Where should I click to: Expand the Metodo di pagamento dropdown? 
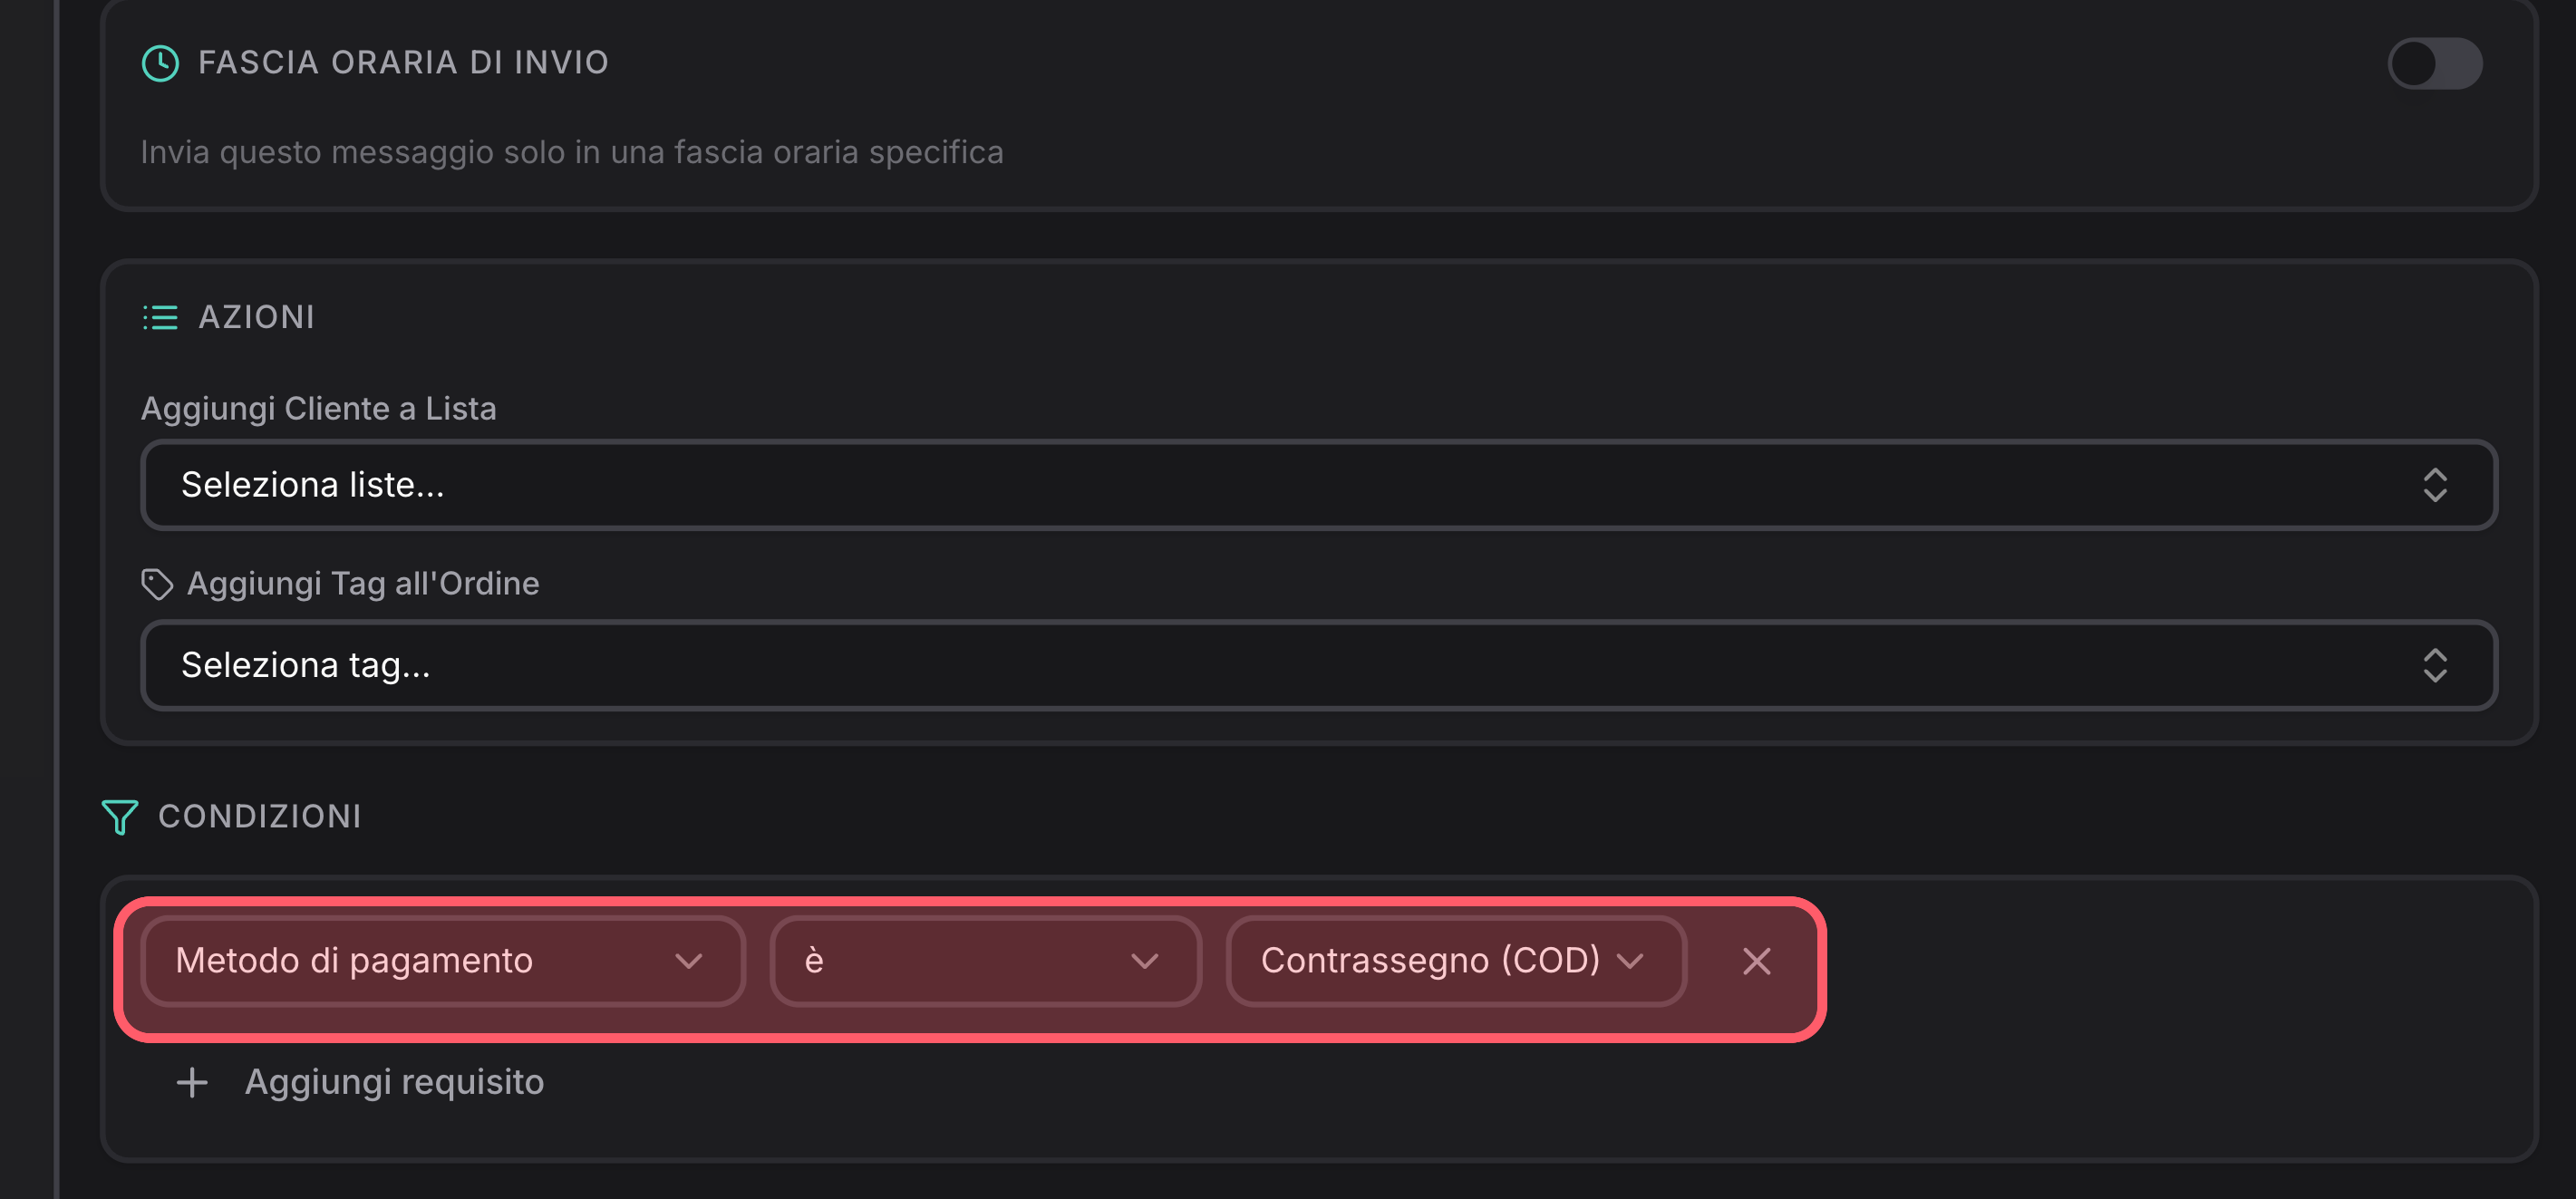coord(443,961)
